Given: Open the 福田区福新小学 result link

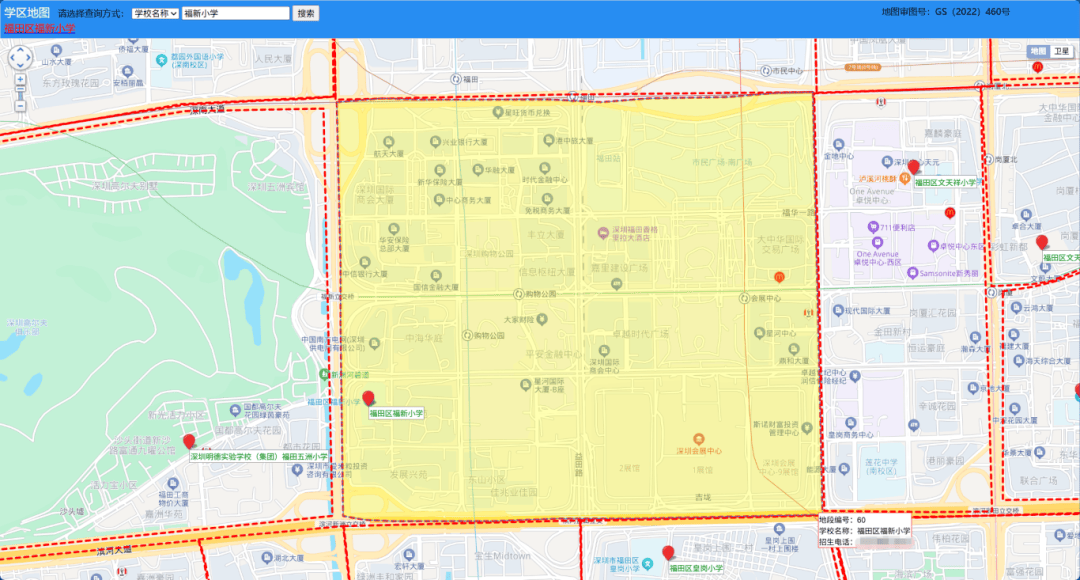Looking at the screenshot, I should pyautogui.click(x=39, y=28).
